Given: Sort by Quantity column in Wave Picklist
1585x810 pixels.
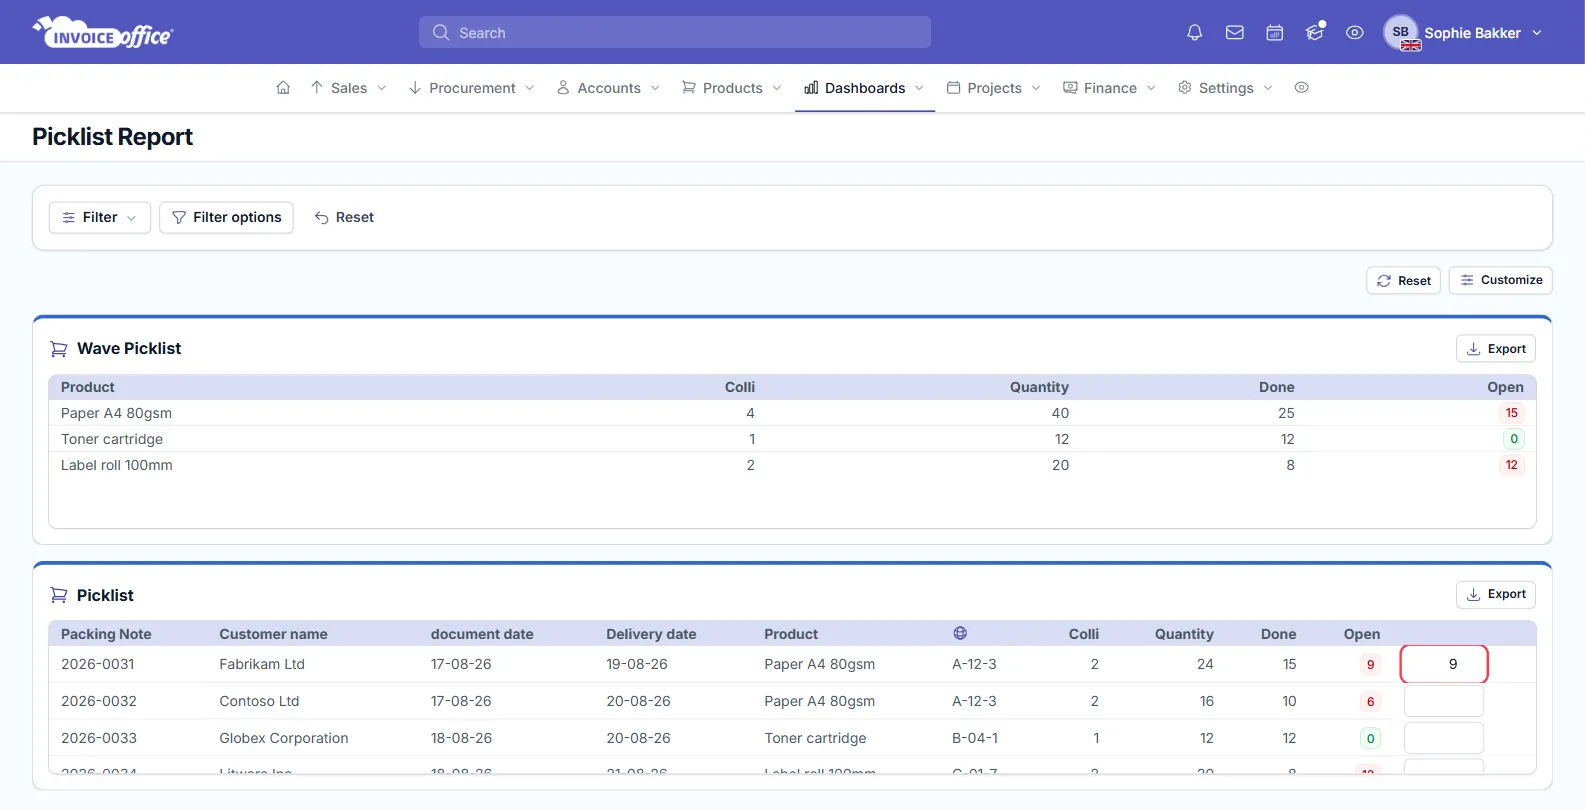Looking at the screenshot, I should pyautogui.click(x=1039, y=387).
